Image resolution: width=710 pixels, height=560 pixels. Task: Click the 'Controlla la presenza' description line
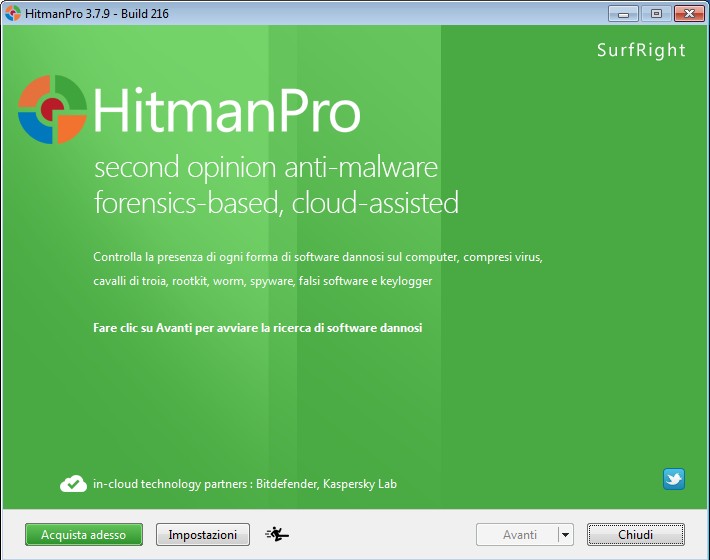[x=318, y=257]
